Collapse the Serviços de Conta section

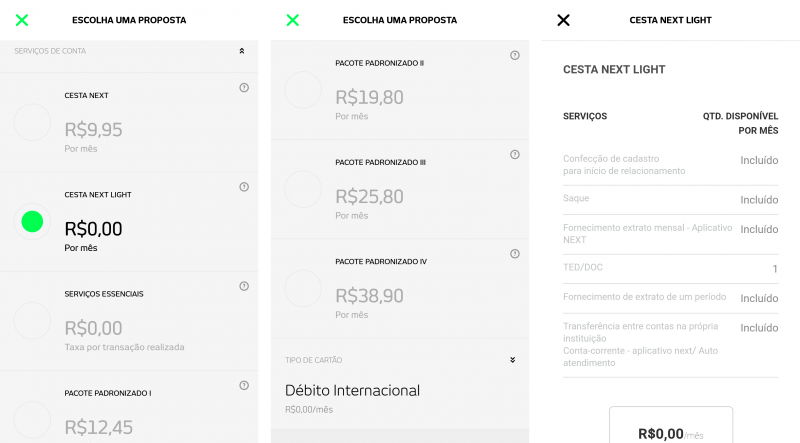point(241,51)
